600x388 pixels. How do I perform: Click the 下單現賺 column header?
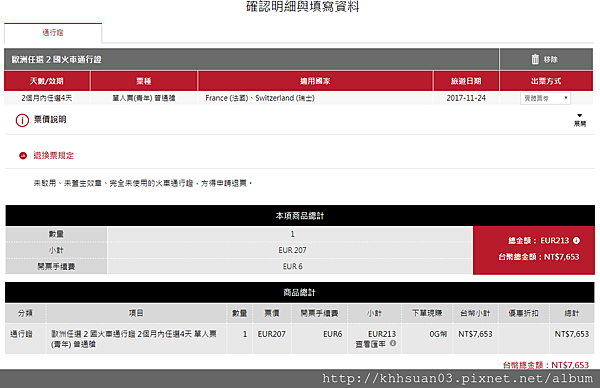click(x=427, y=313)
